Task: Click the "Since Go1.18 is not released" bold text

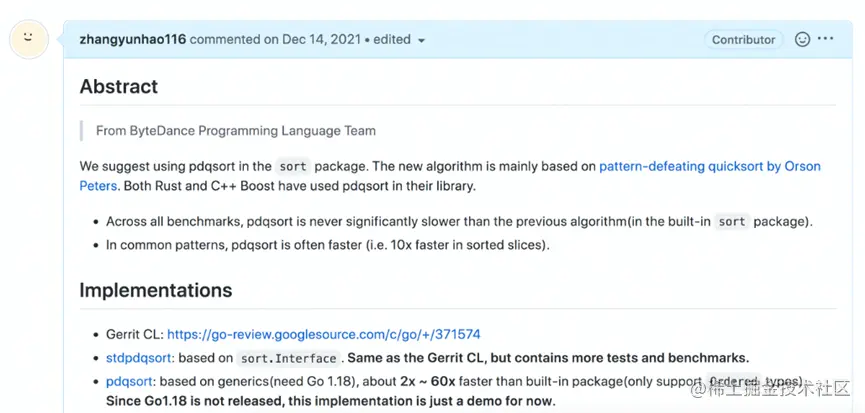Action: 330,401
